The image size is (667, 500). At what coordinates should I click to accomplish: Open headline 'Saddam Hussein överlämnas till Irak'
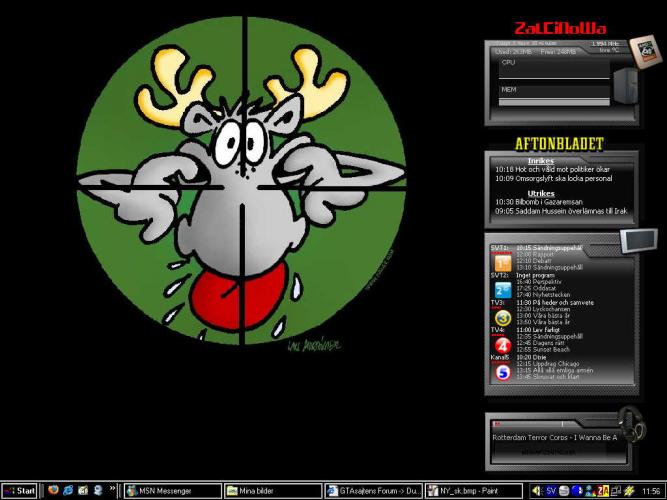point(561,211)
